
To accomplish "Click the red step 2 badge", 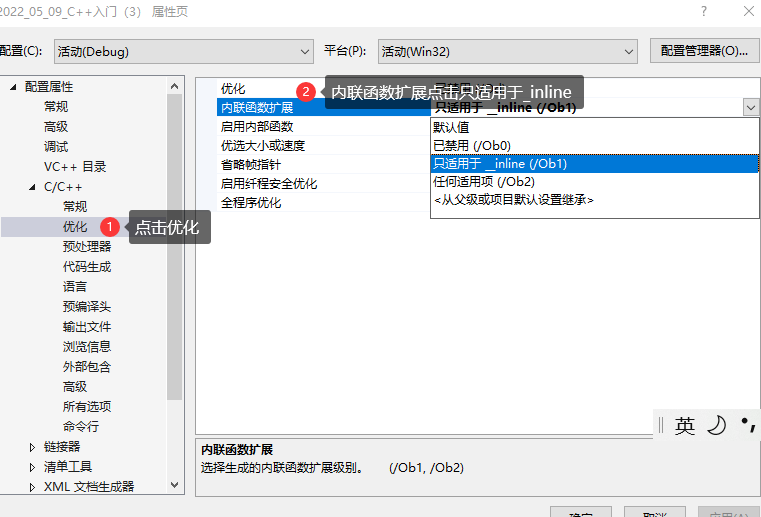I will click(x=306, y=92).
